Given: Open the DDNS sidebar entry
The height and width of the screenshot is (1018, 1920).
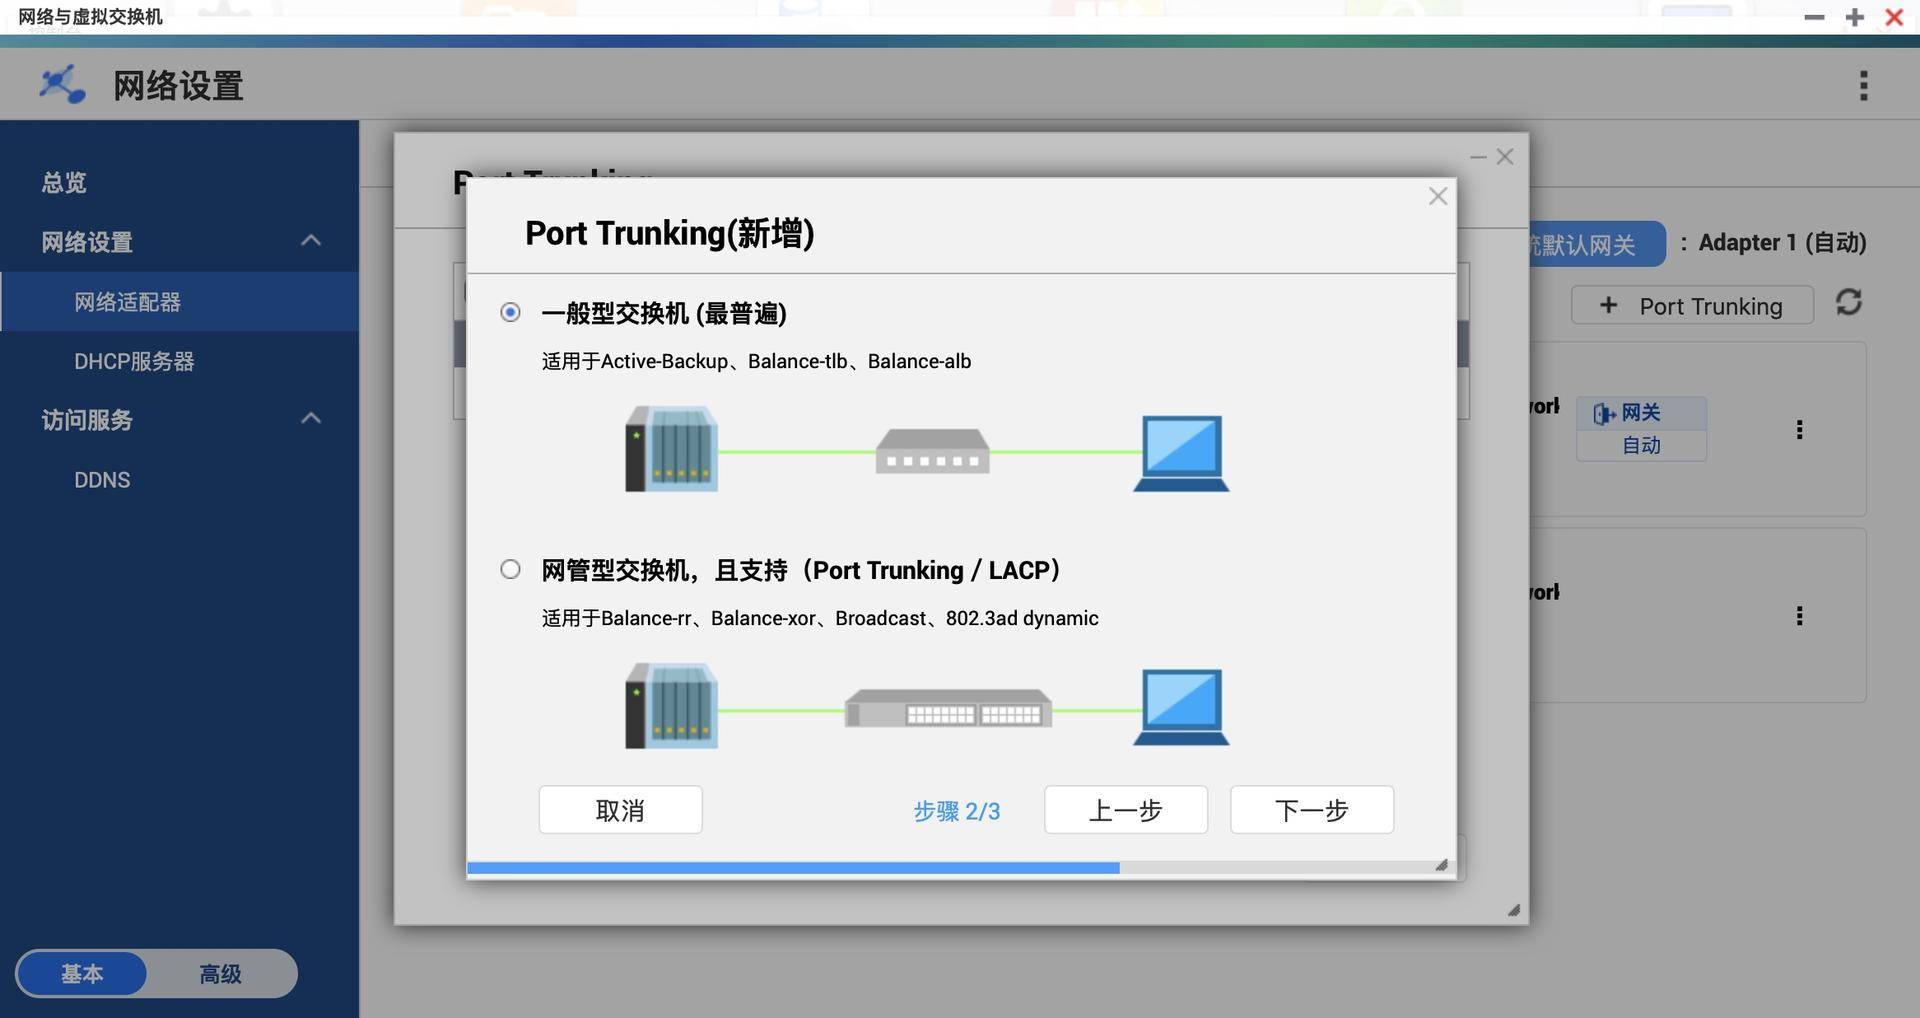Looking at the screenshot, I should point(102,479).
